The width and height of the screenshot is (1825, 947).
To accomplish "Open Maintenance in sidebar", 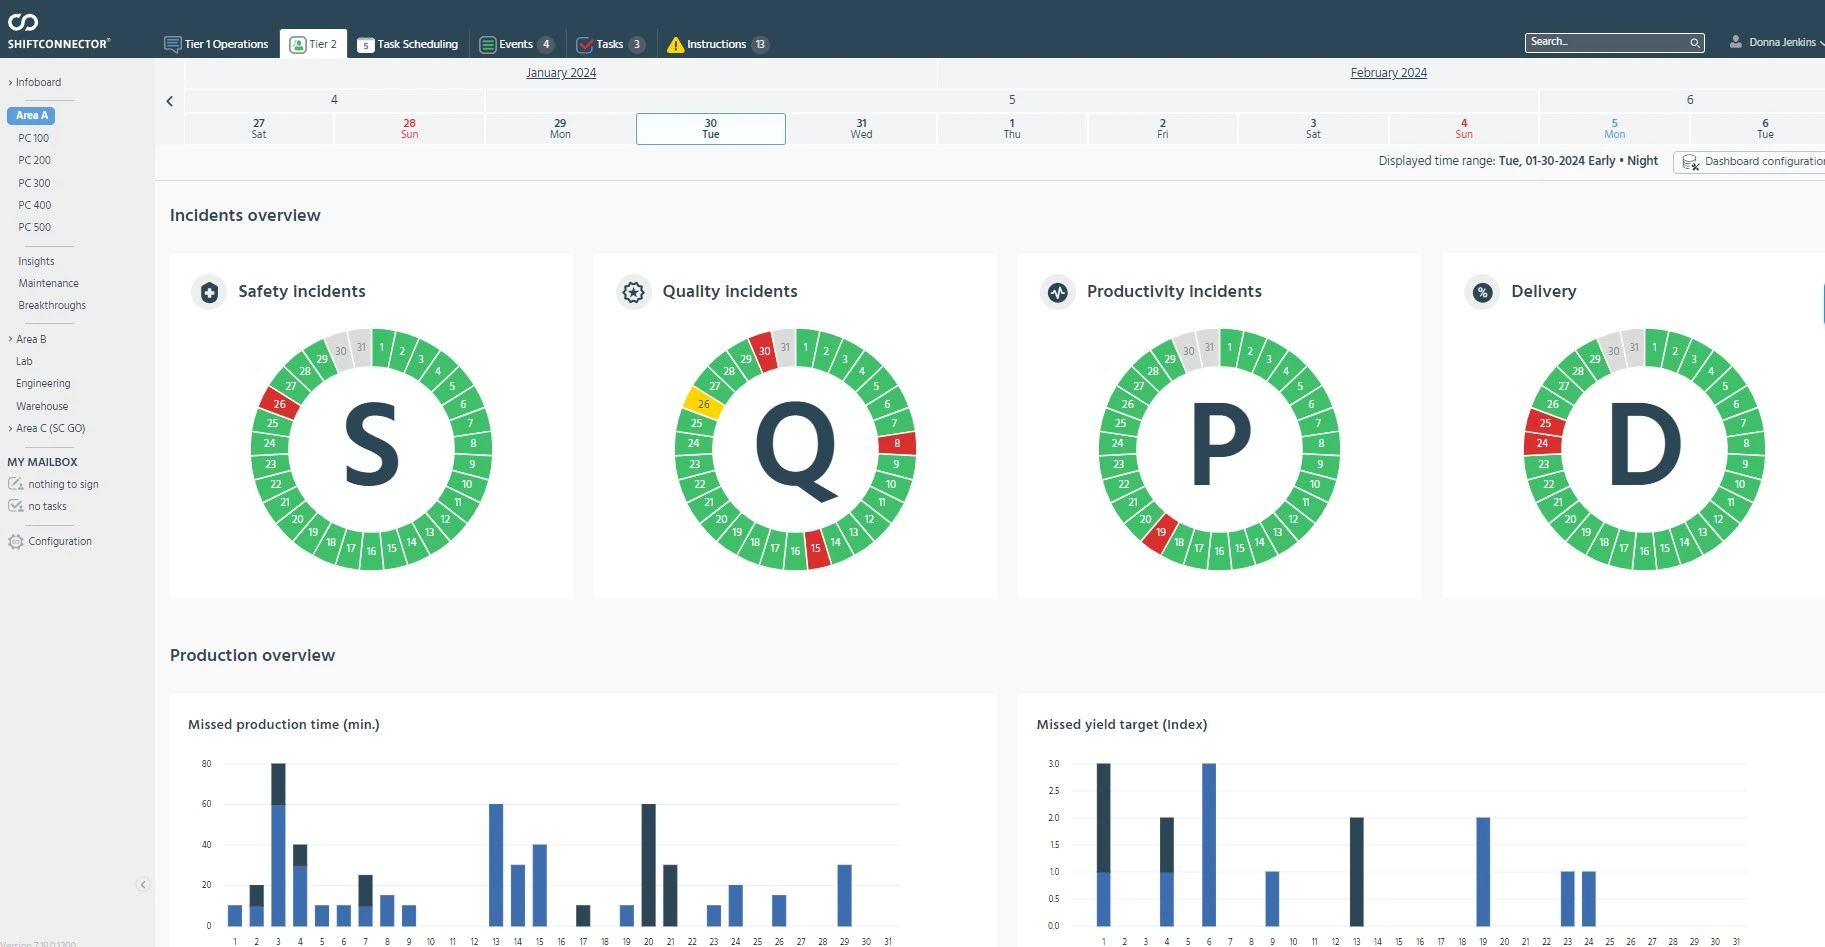I will point(48,283).
